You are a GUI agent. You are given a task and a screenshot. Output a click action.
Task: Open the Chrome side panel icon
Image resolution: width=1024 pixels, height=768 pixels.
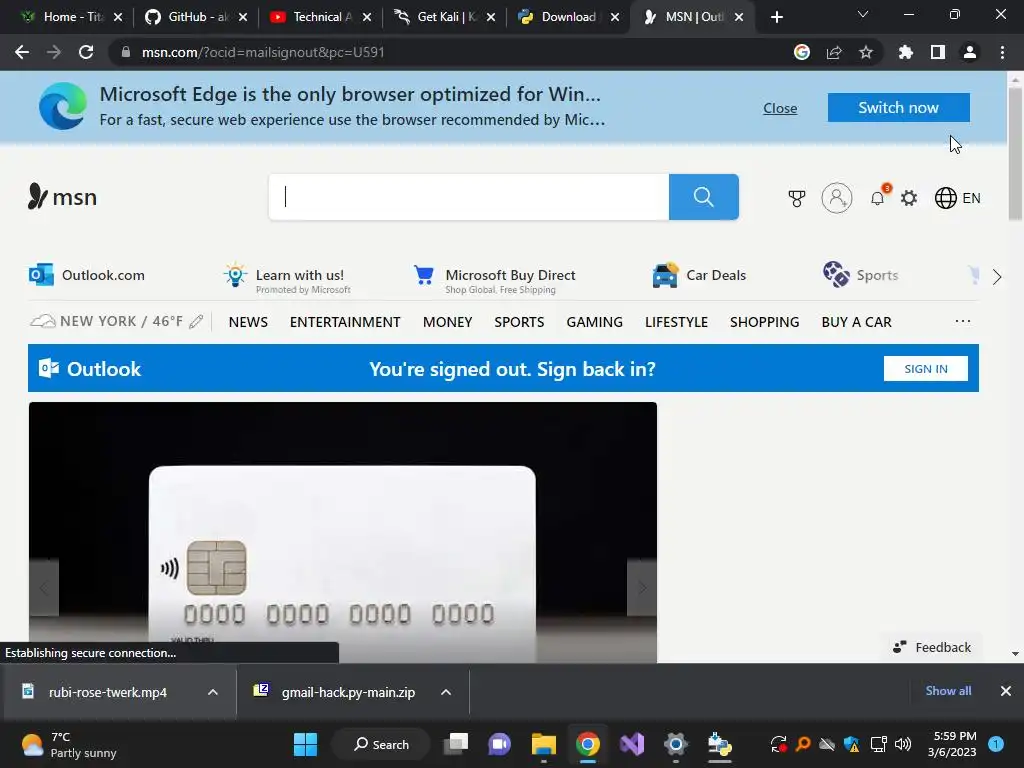(938, 52)
